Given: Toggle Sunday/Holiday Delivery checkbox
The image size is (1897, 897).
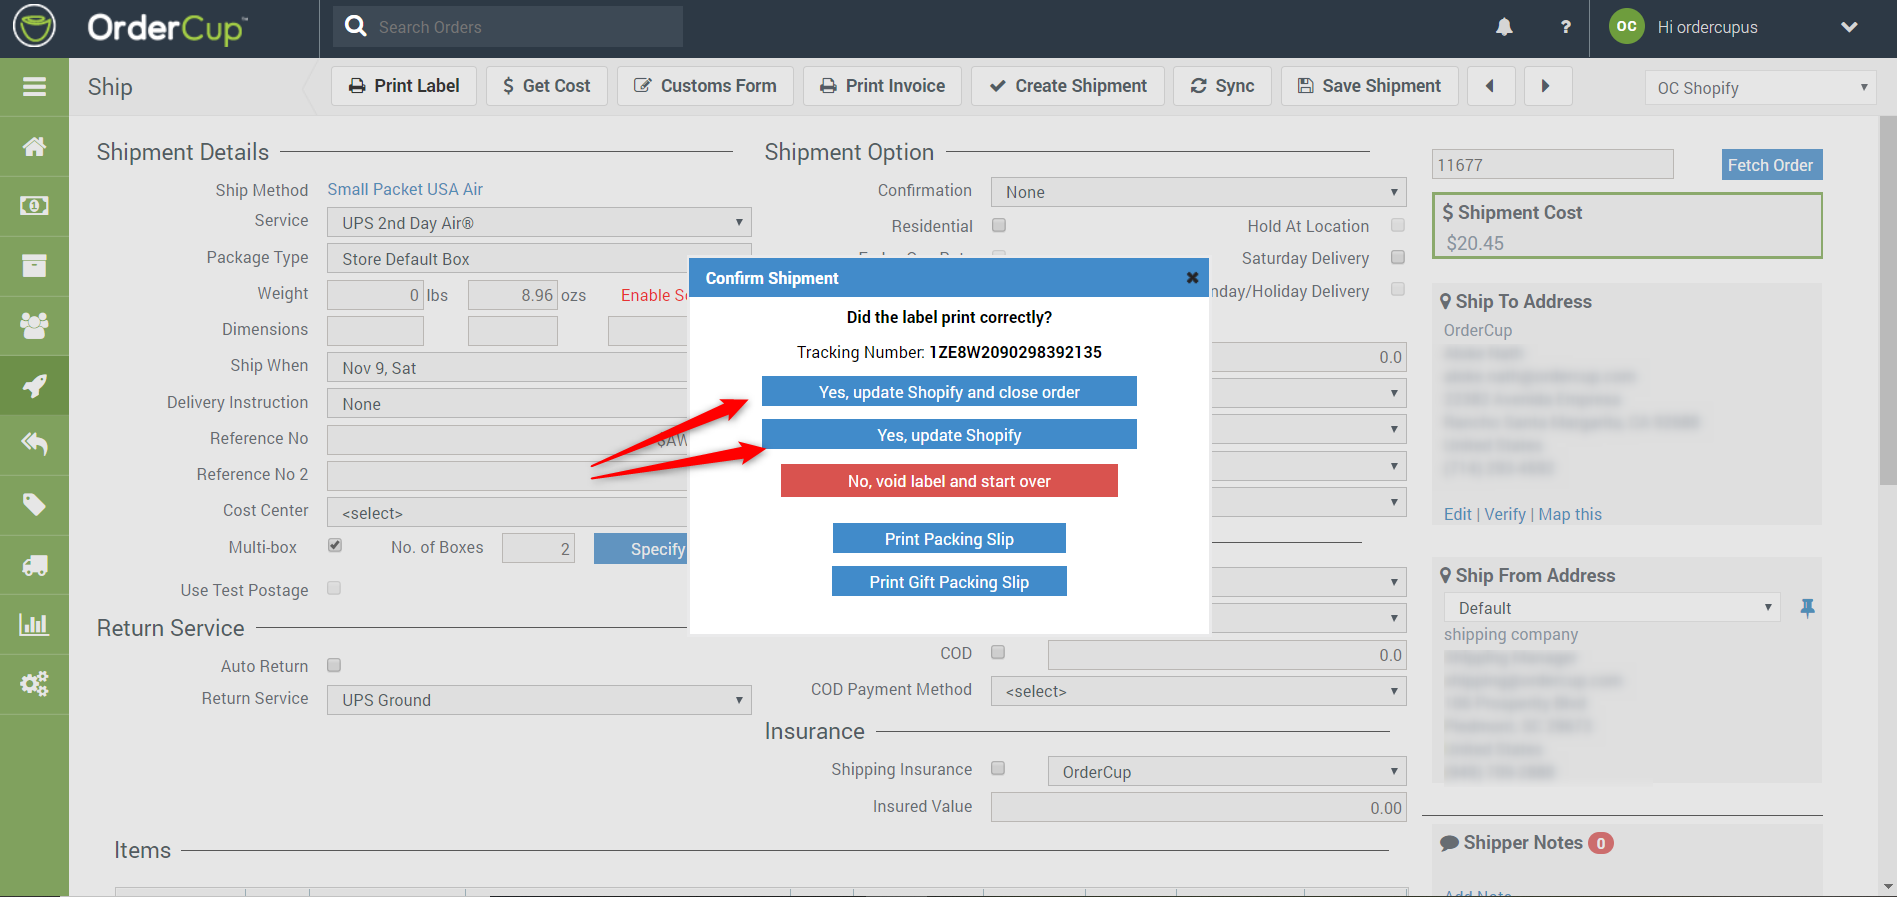Looking at the screenshot, I should pos(1398,289).
